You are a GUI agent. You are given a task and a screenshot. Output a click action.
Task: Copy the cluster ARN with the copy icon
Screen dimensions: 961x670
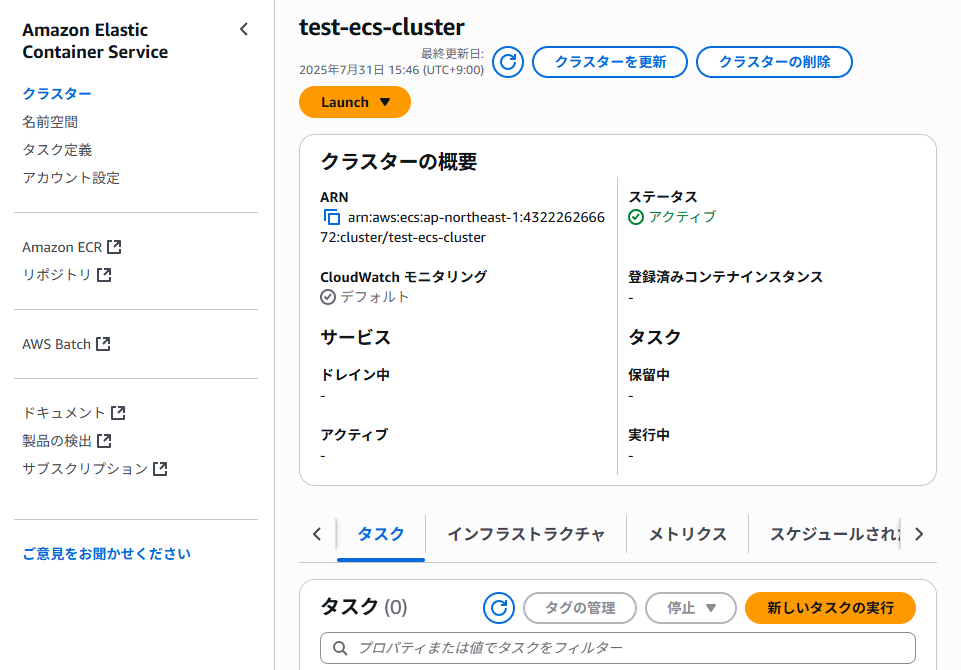tap(332, 217)
